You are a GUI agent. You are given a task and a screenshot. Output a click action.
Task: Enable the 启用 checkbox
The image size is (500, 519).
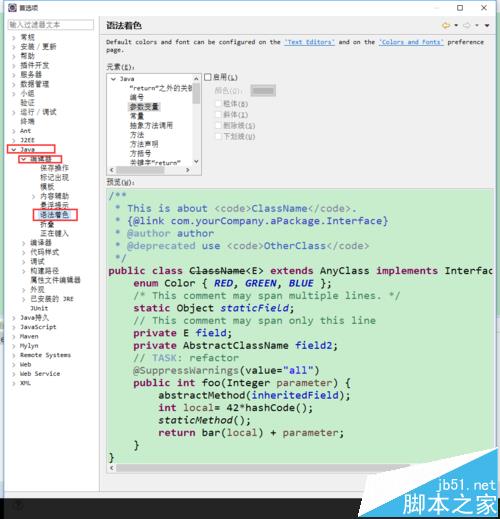coord(208,77)
